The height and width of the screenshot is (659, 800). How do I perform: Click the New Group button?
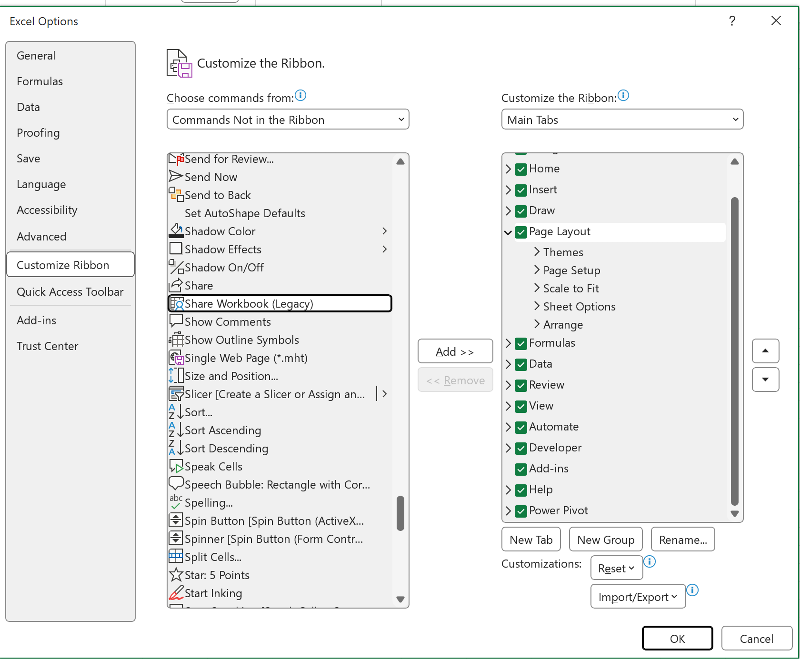(x=606, y=540)
